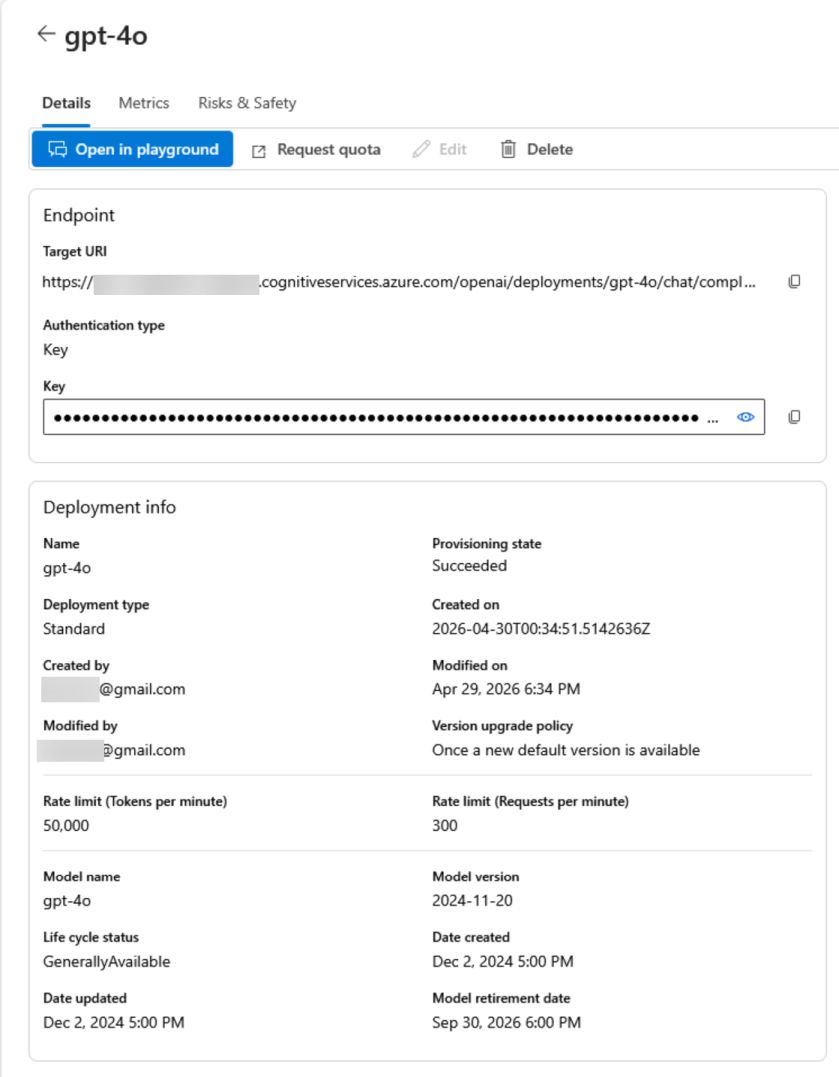Select the Life cycle status GenerallyAvailable

click(107, 962)
